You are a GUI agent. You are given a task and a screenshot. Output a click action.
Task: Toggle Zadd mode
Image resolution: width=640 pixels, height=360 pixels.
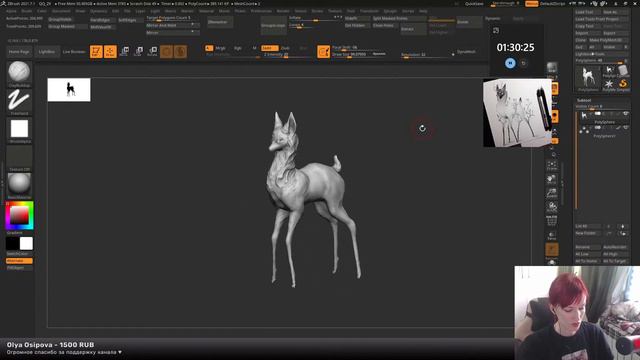coord(269,48)
